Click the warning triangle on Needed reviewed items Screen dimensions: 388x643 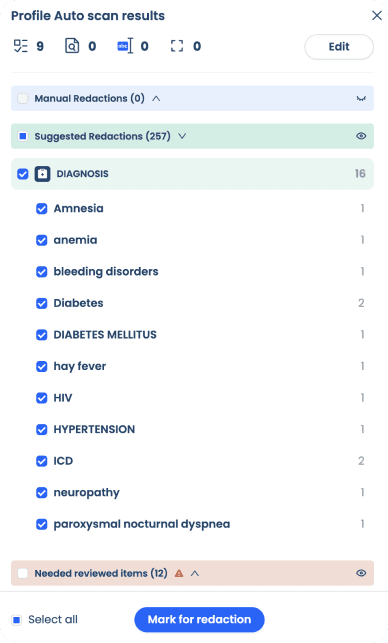pos(179,573)
